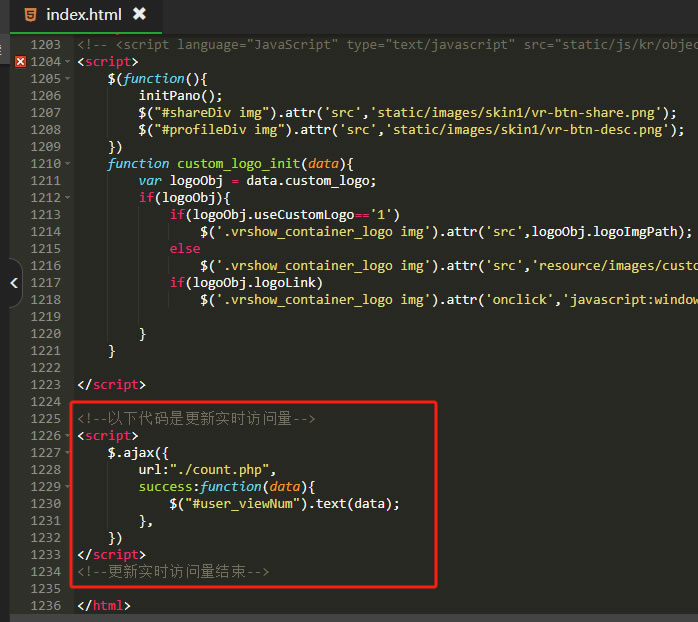Screen dimensions: 698x622
Task: Click the HTML5 file icon on tab
Action: click(x=31, y=14)
